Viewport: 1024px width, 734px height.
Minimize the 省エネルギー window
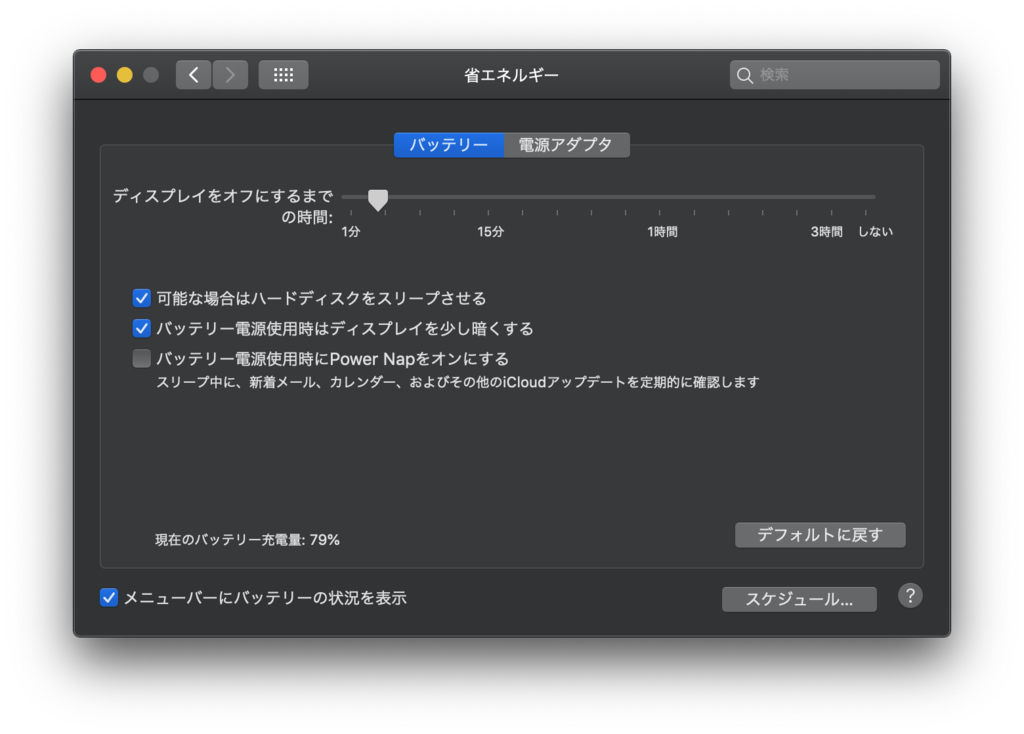click(x=123, y=74)
